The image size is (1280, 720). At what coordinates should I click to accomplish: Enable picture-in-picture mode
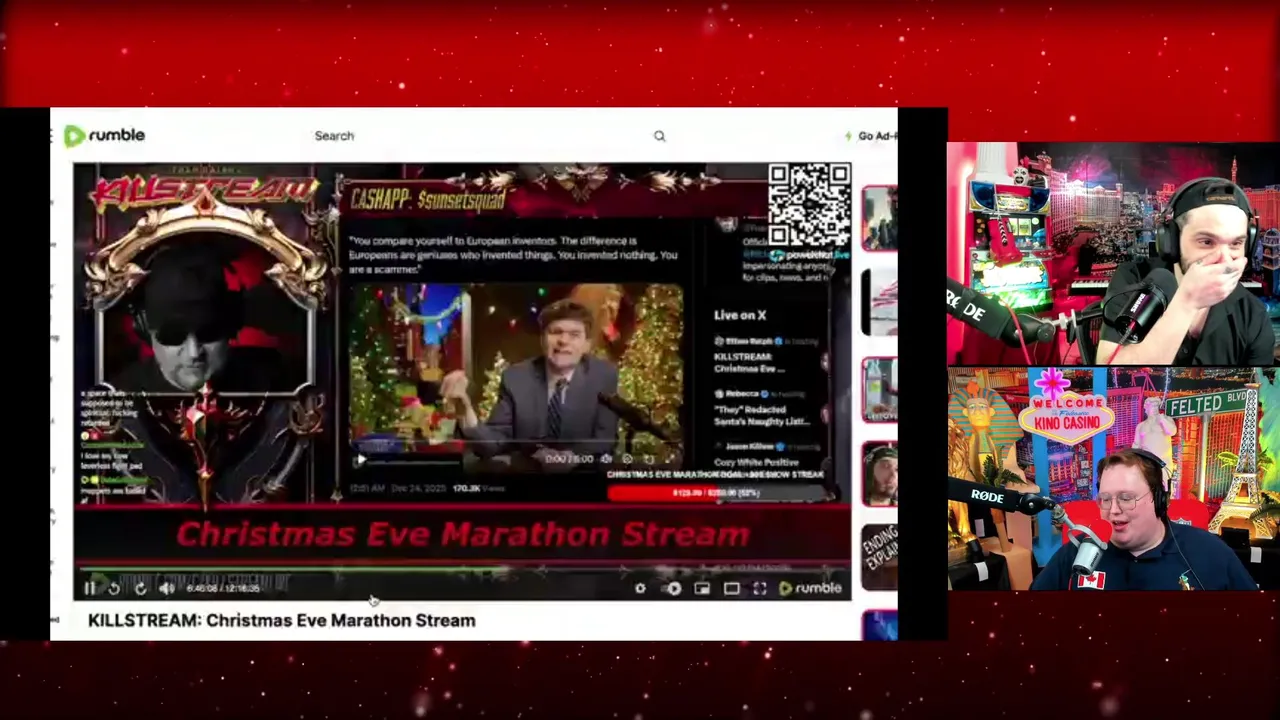pyautogui.click(x=702, y=589)
